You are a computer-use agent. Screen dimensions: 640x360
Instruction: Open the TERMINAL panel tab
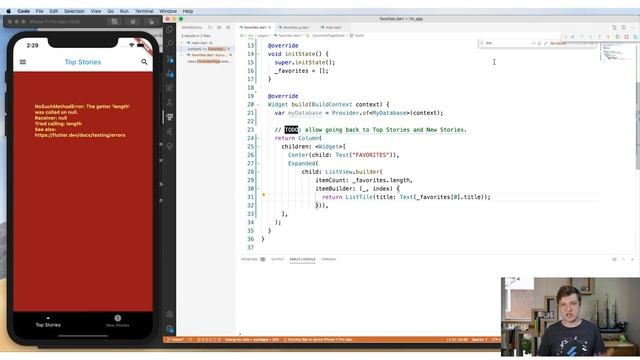coord(329,259)
